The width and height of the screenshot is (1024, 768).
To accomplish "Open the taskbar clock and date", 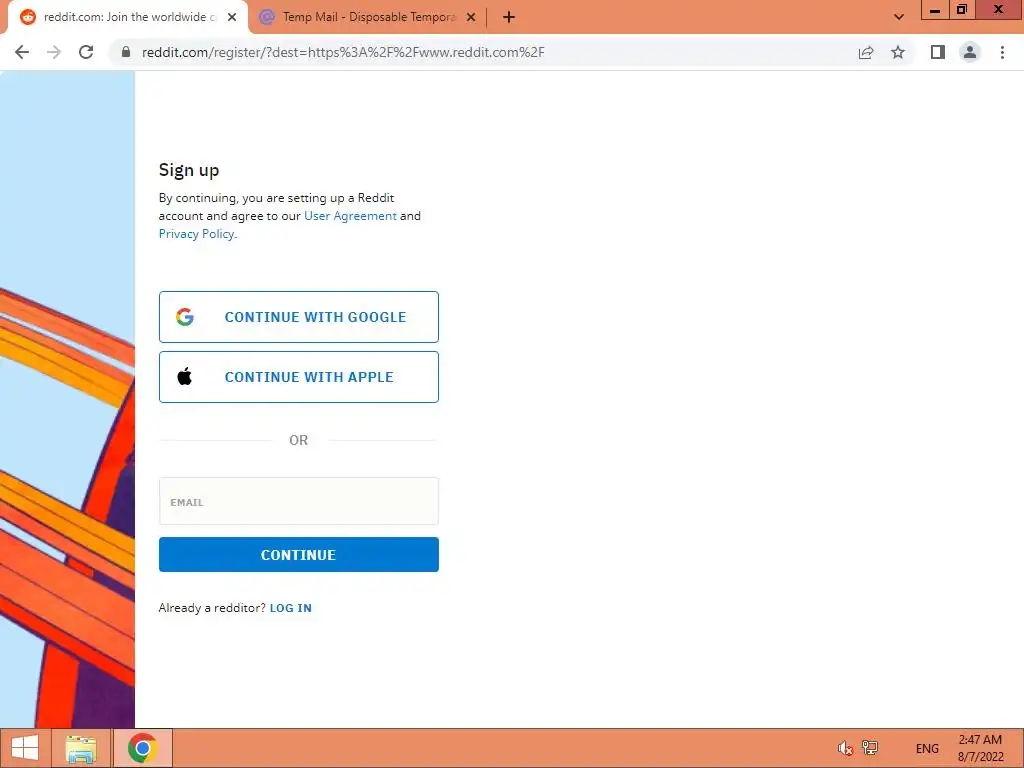I will pyautogui.click(x=980, y=748).
